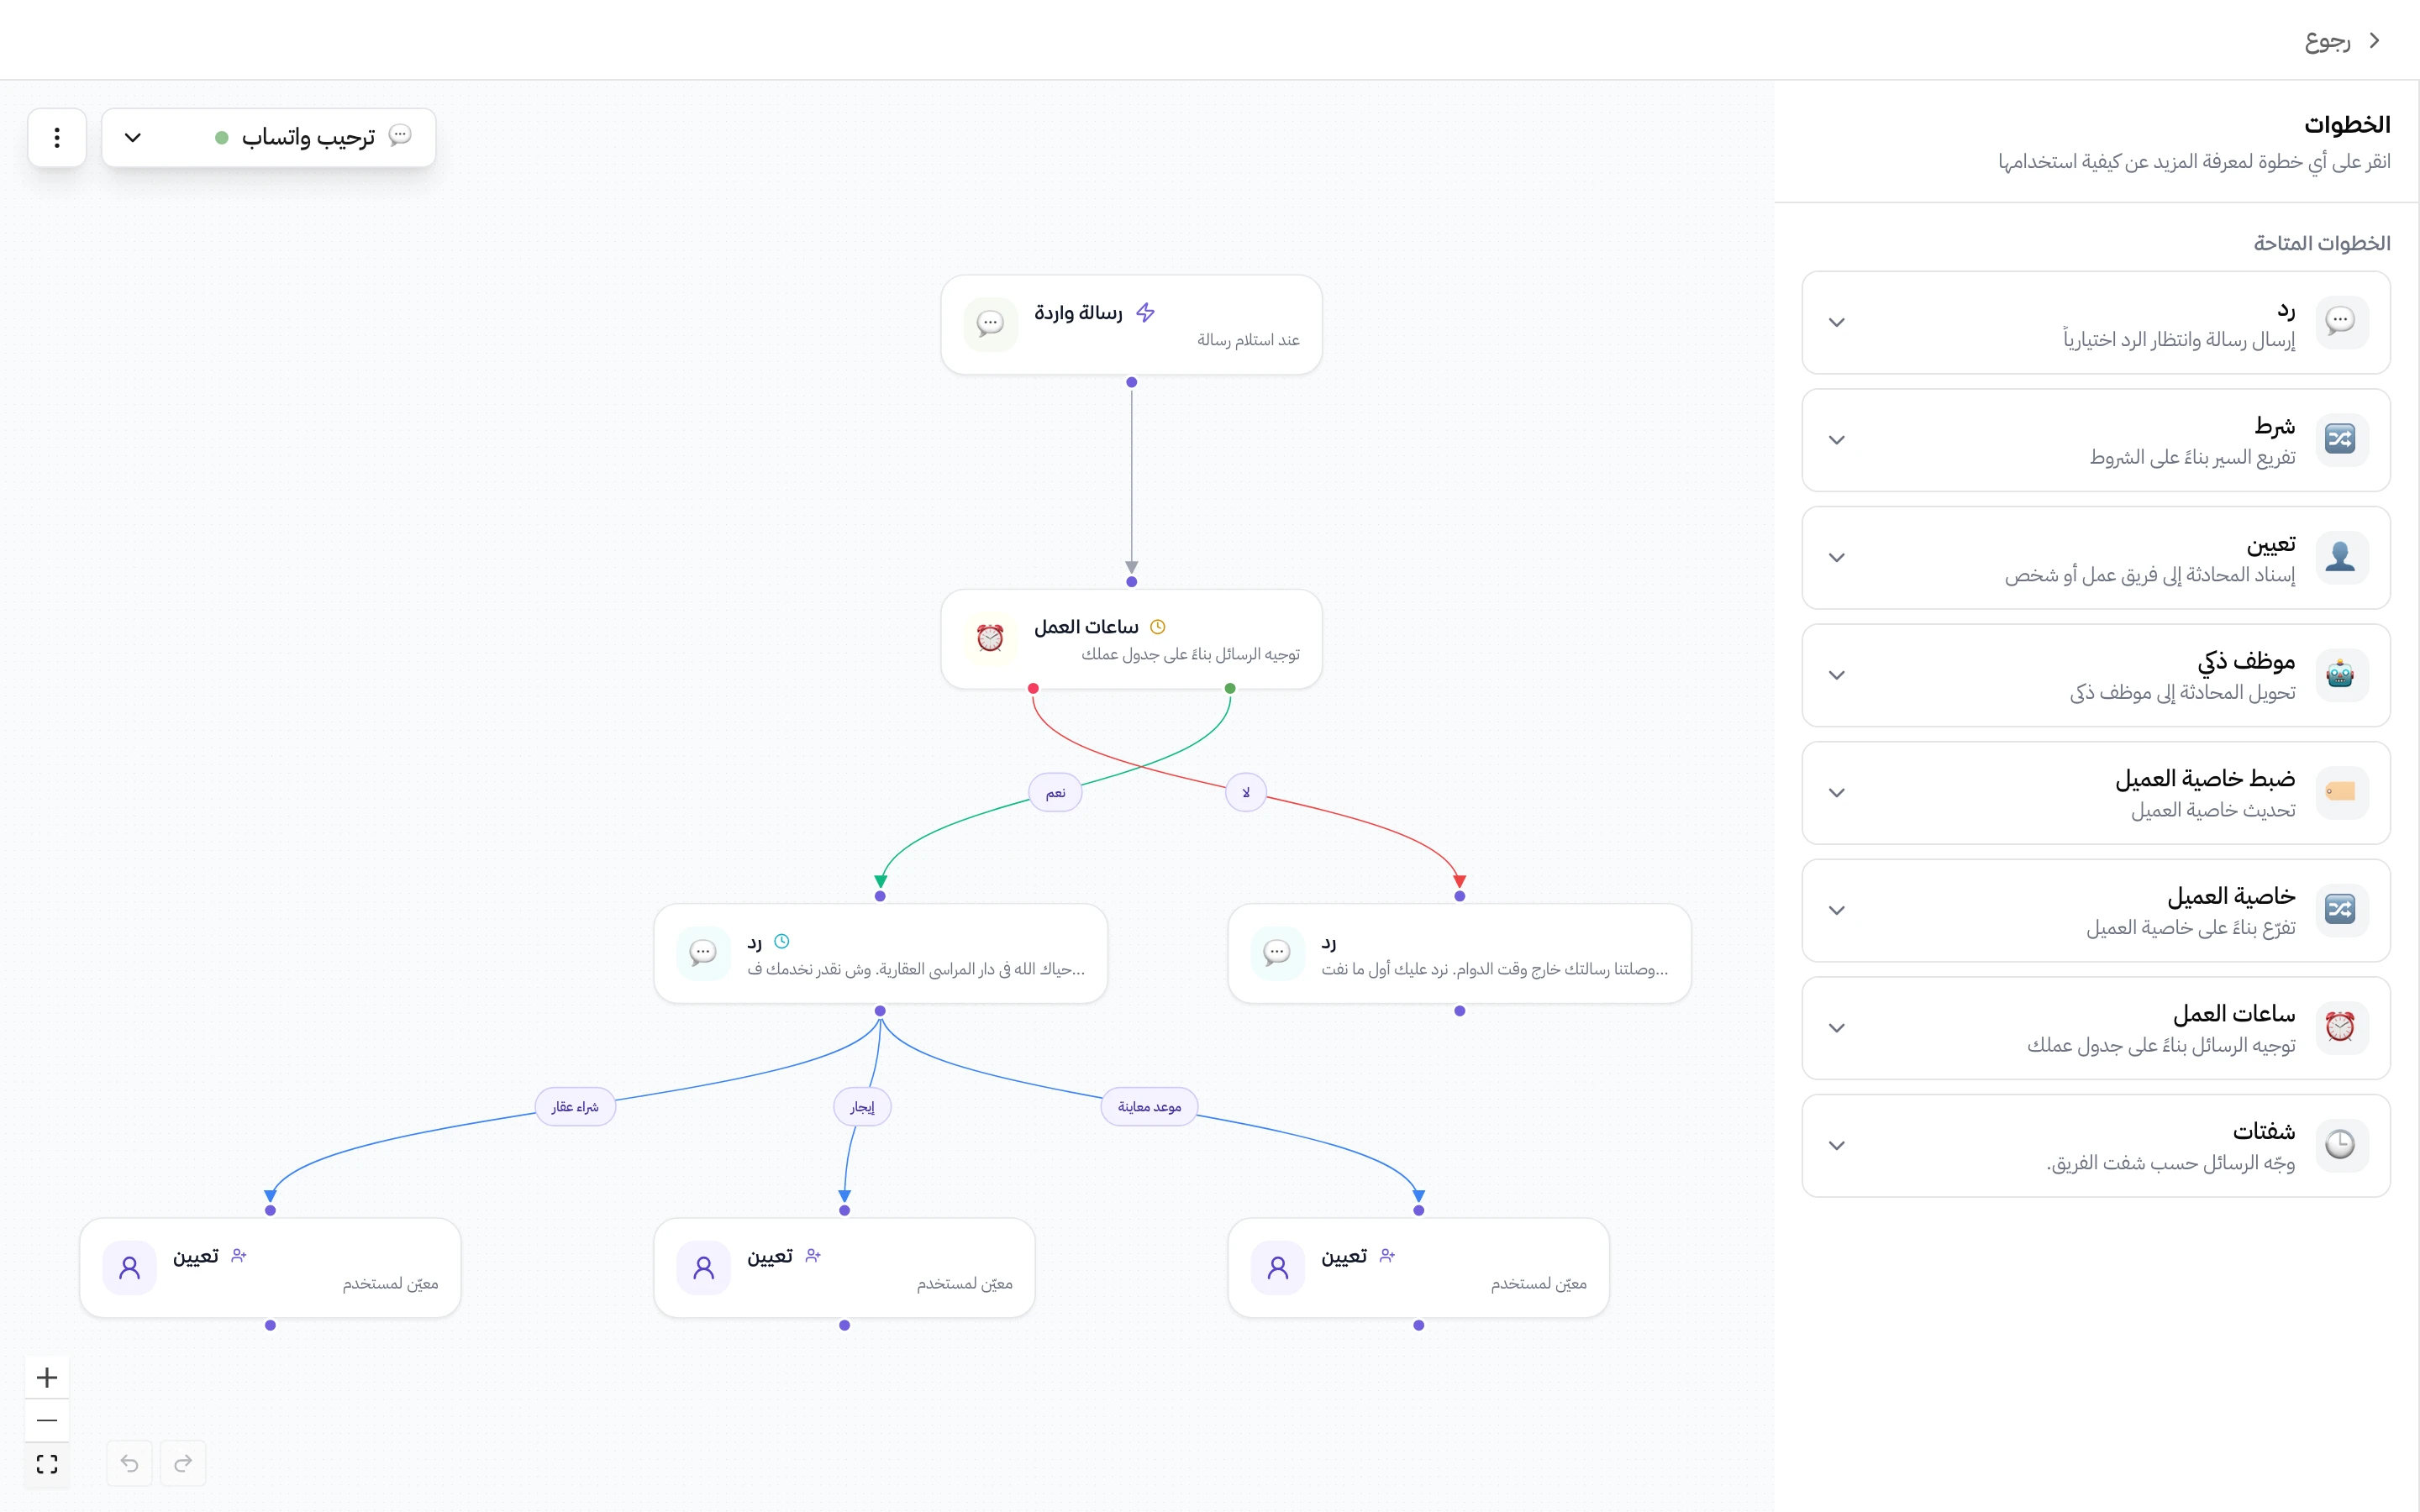Image resolution: width=2420 pixels, height=1512 pixels.
Task: Select the رسالة واردة trigger node
Action: [x=1131, y=325]
